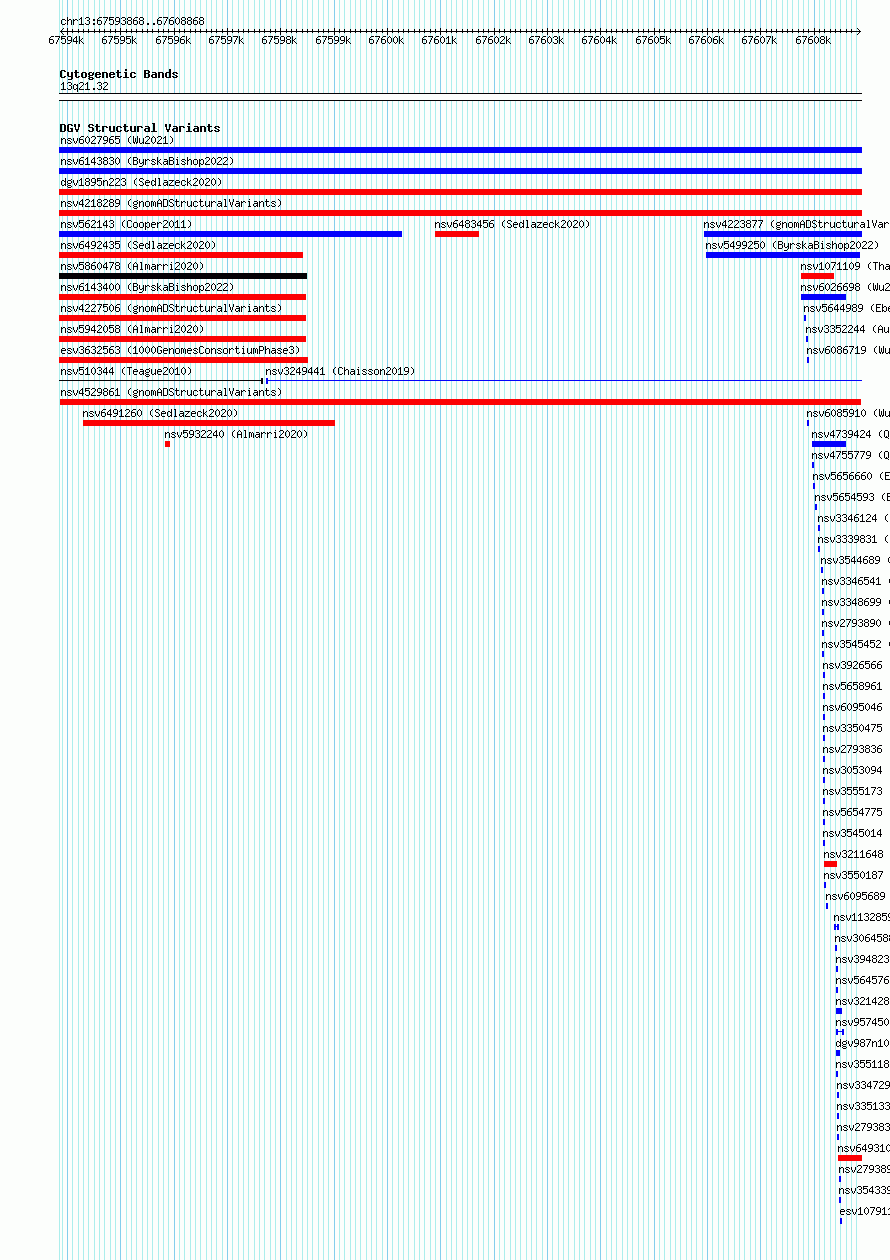The height and width of the screenshot is (1260, 890).
Task: Click the red bar under nsv6492435
Action: [181, 255]
